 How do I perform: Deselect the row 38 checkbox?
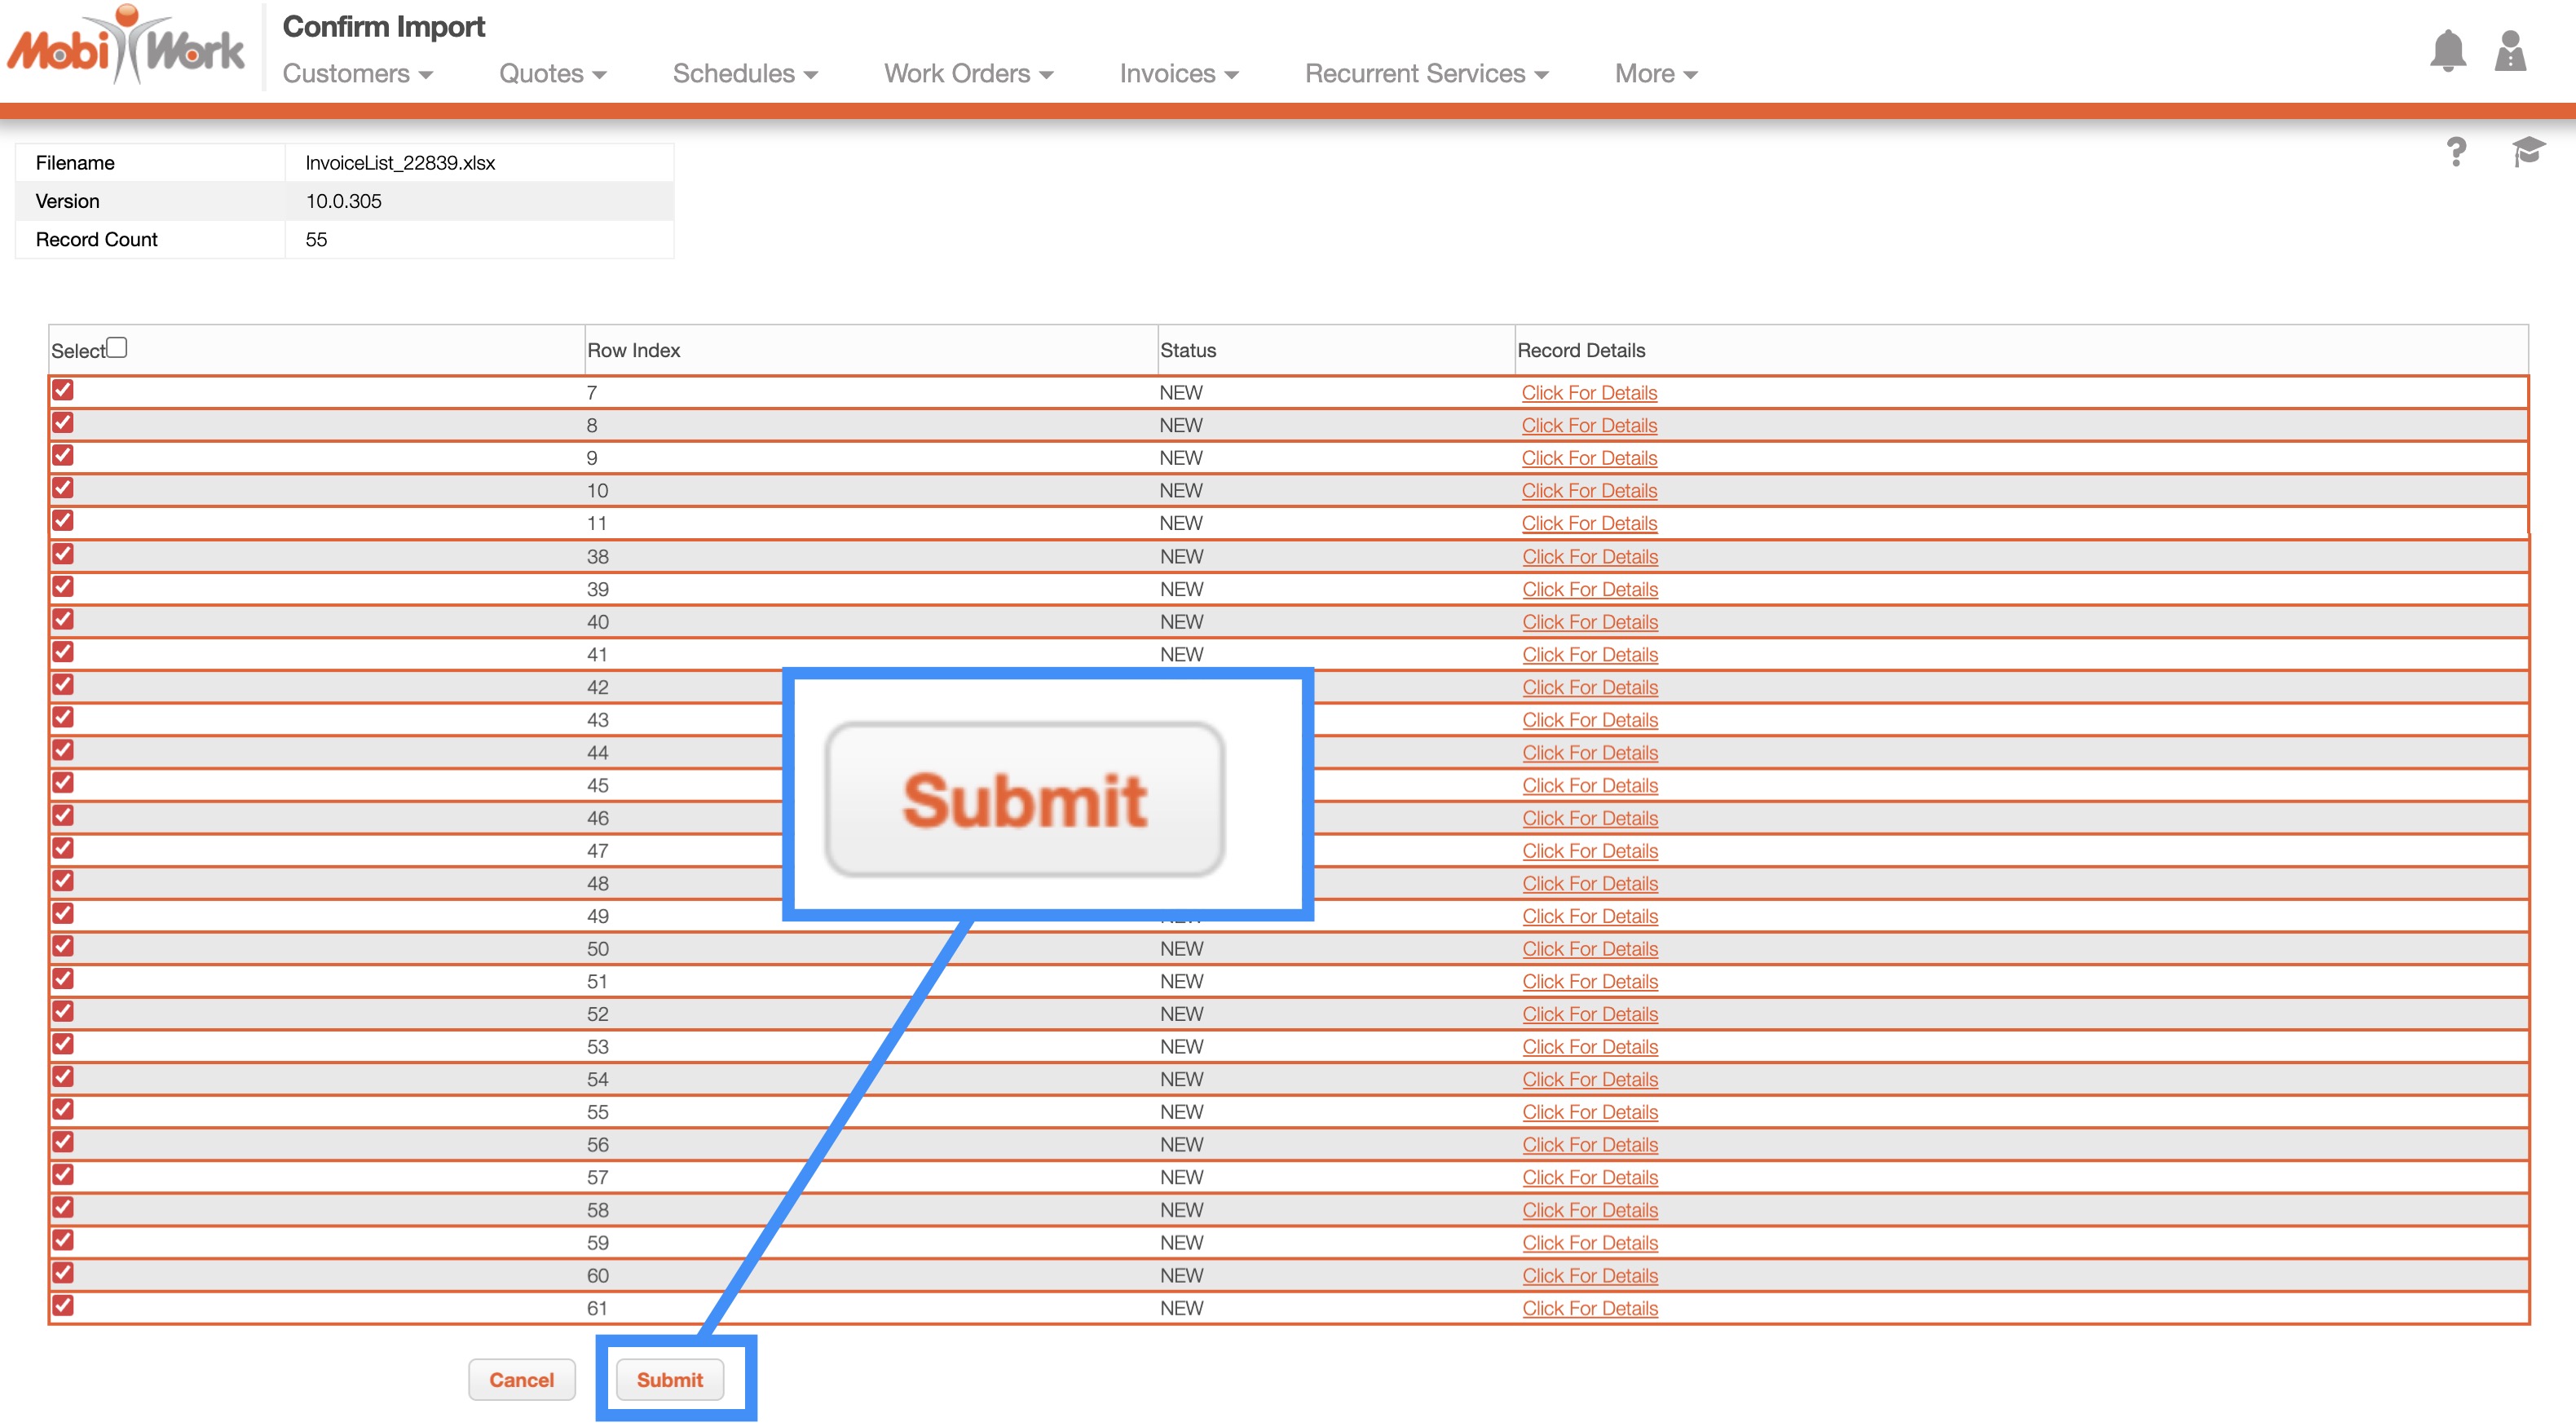tap(63, 554)
